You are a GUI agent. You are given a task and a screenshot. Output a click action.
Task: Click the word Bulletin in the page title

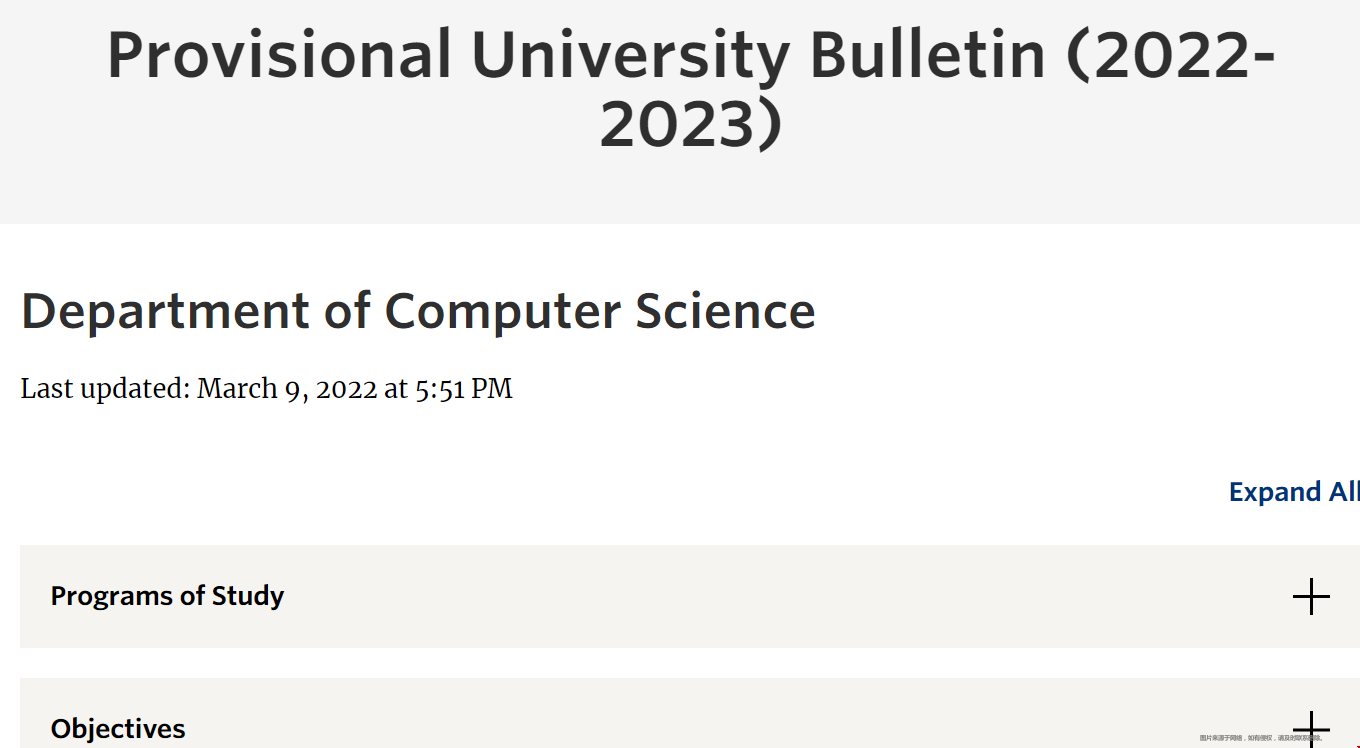coord(927,56)
